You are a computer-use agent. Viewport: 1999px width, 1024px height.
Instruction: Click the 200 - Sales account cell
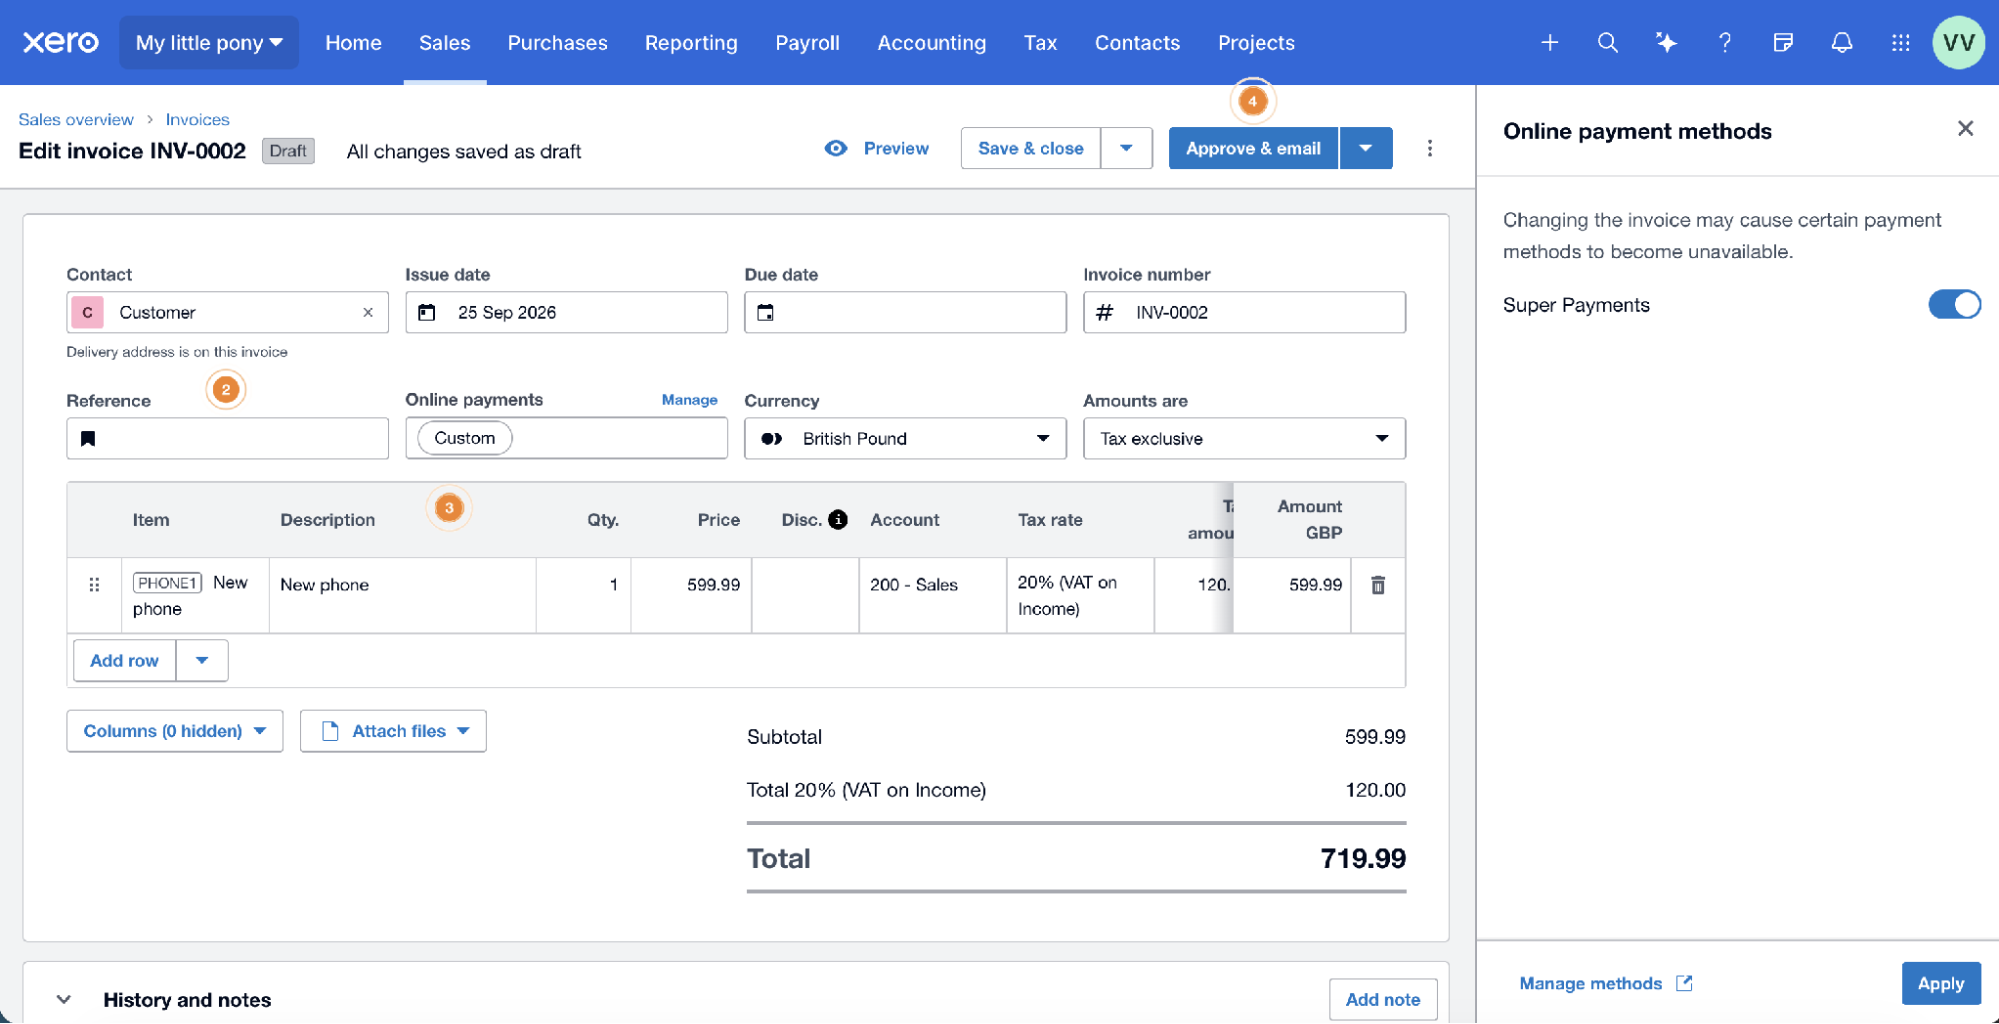click(932, 595)
